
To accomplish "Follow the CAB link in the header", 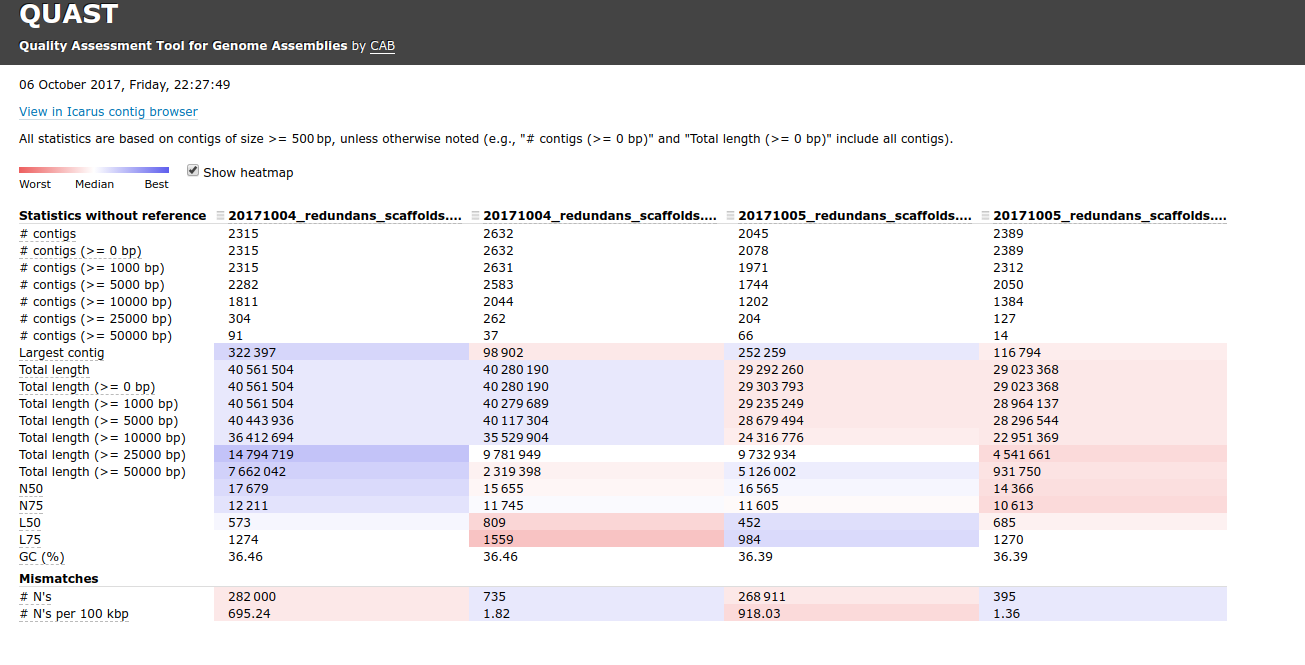I will tap(382, 46).
